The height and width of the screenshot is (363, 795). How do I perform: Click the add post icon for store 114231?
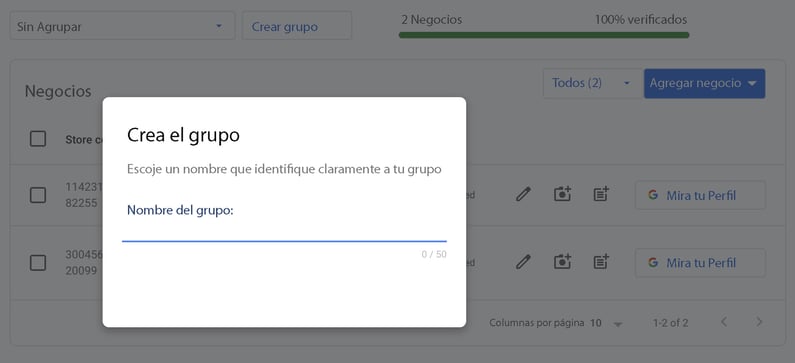tap(601, 194)
